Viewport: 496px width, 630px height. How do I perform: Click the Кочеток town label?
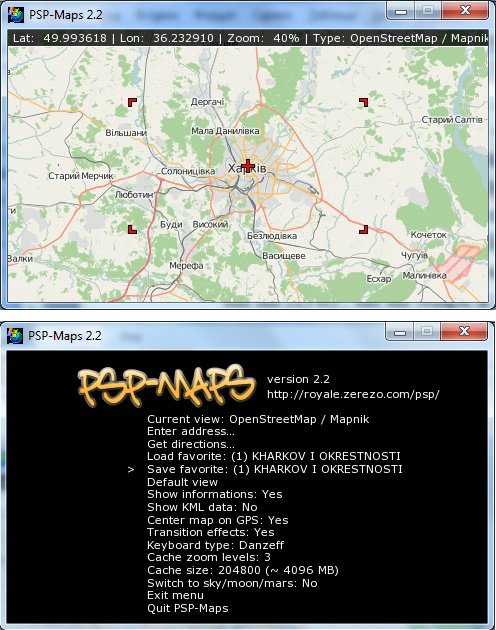[428, 235]
